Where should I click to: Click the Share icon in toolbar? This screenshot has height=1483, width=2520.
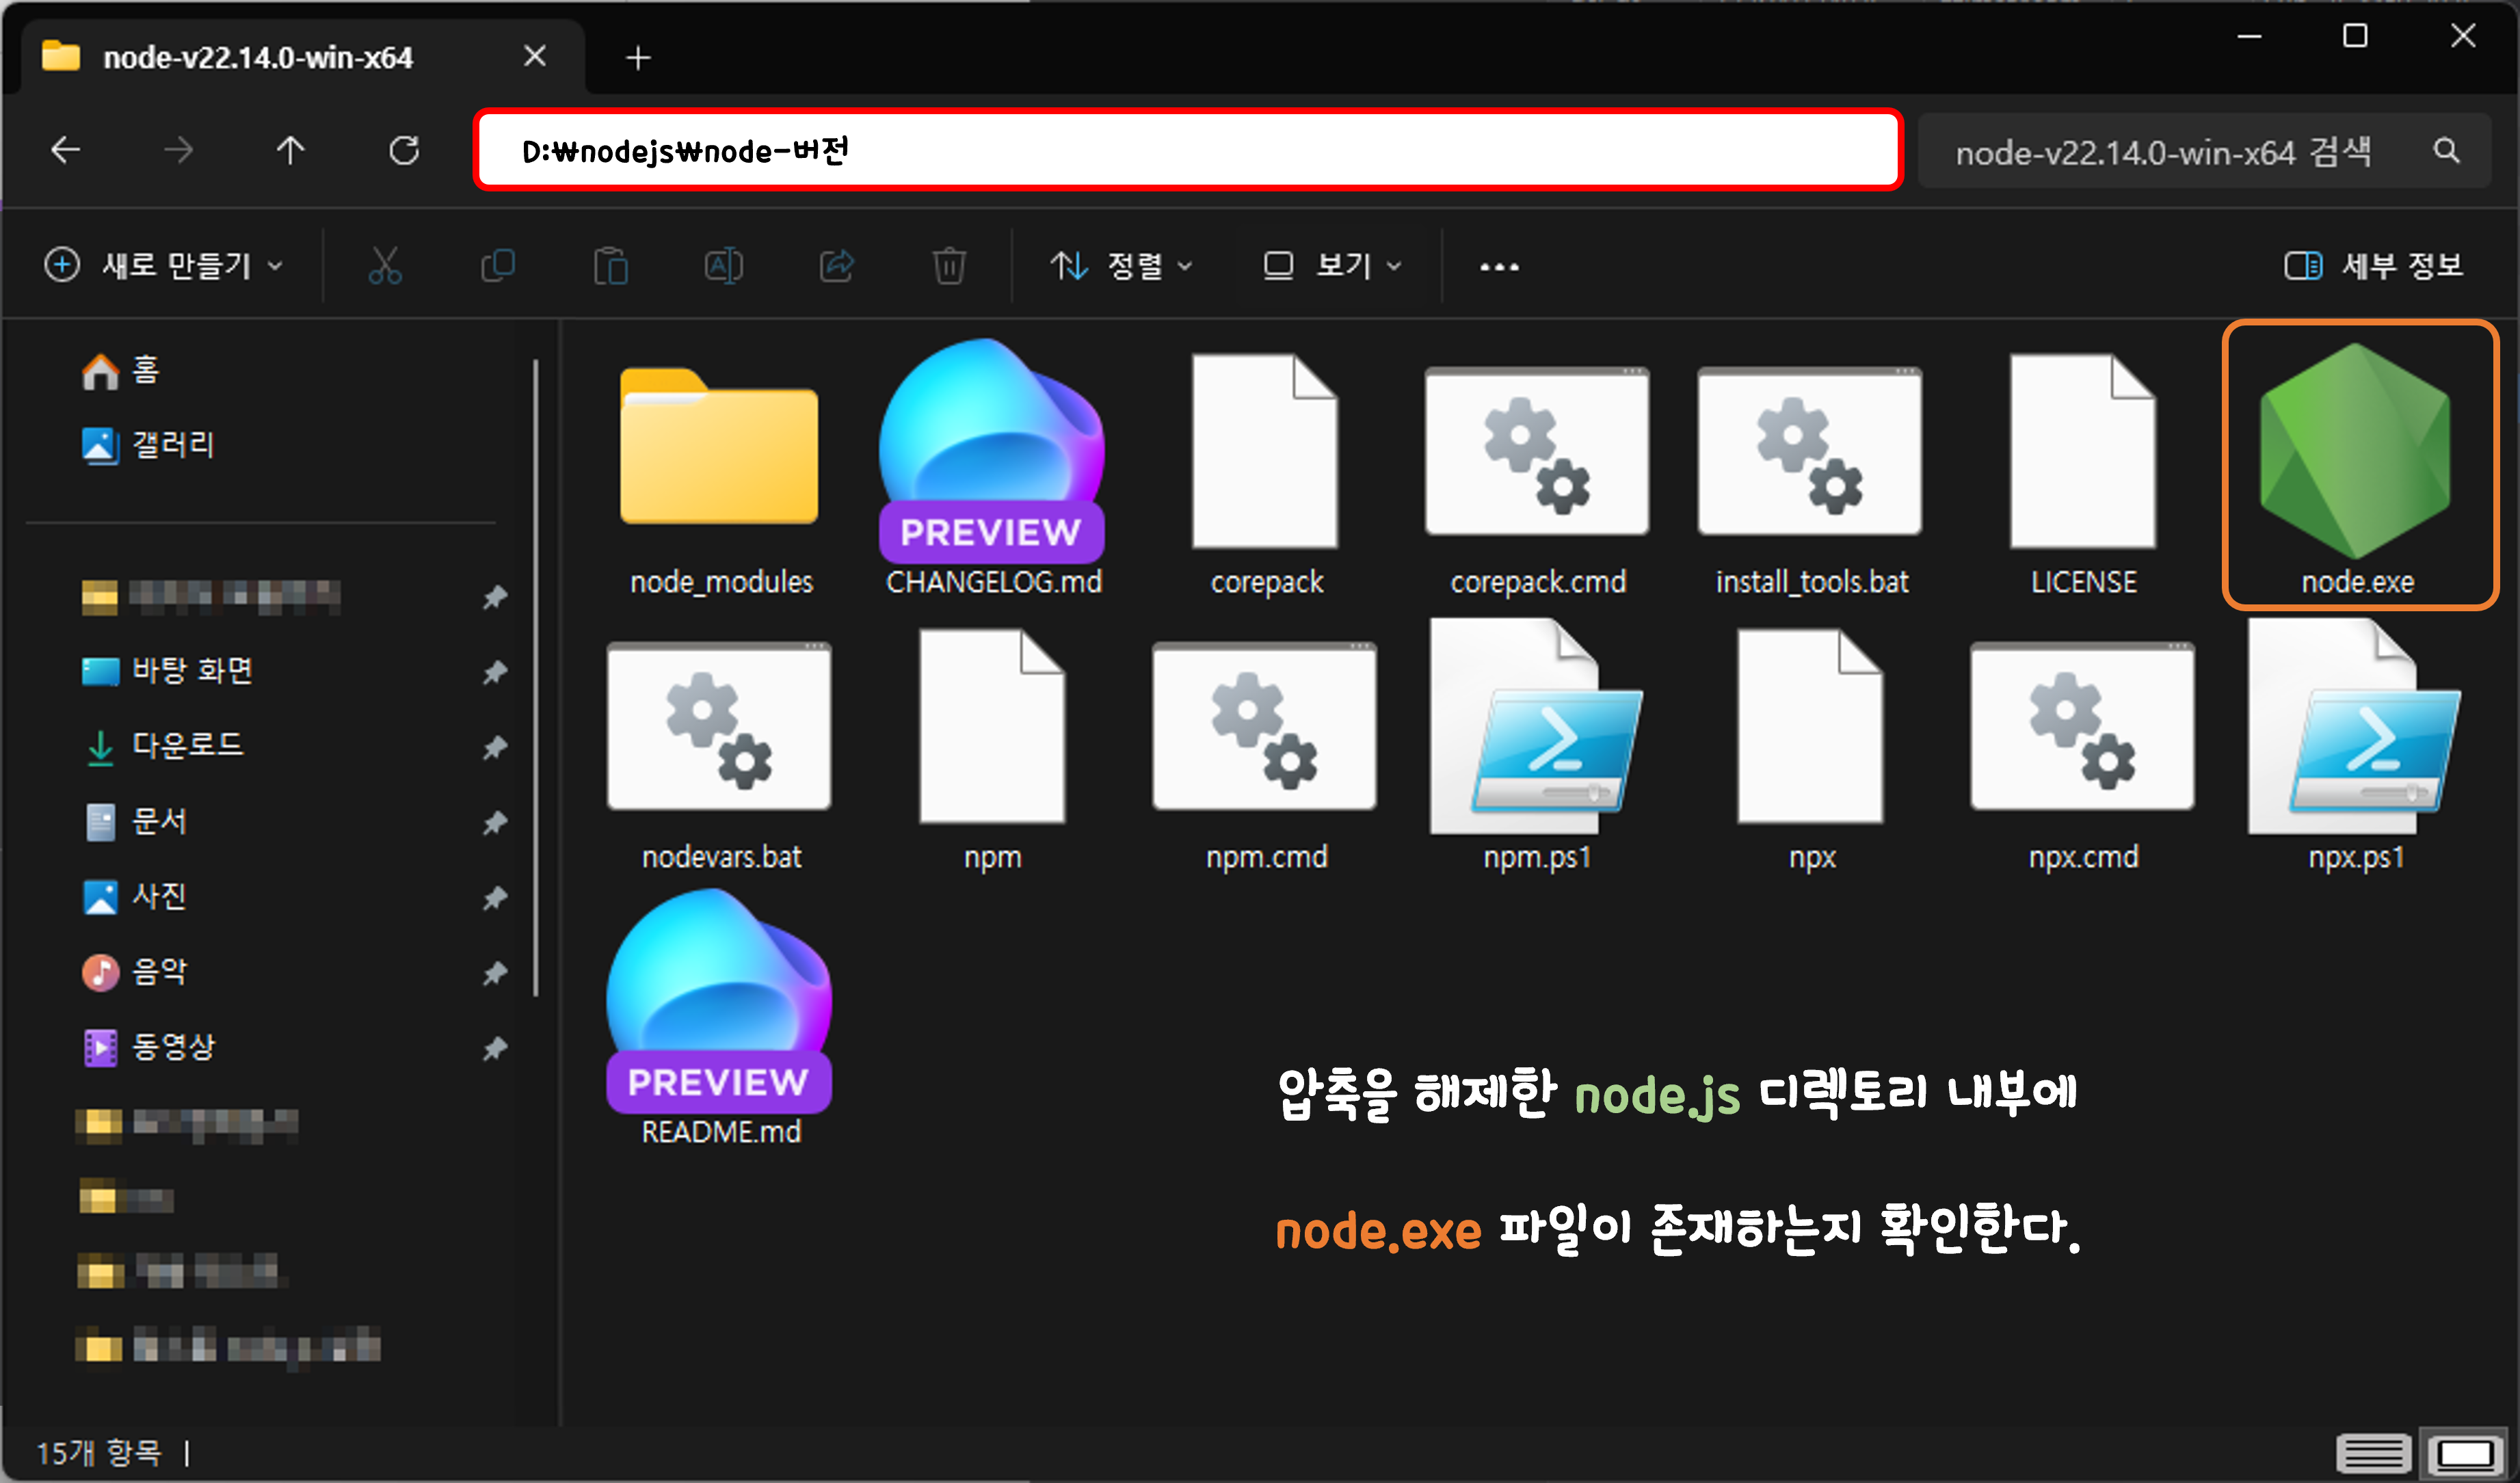point(836,266)
